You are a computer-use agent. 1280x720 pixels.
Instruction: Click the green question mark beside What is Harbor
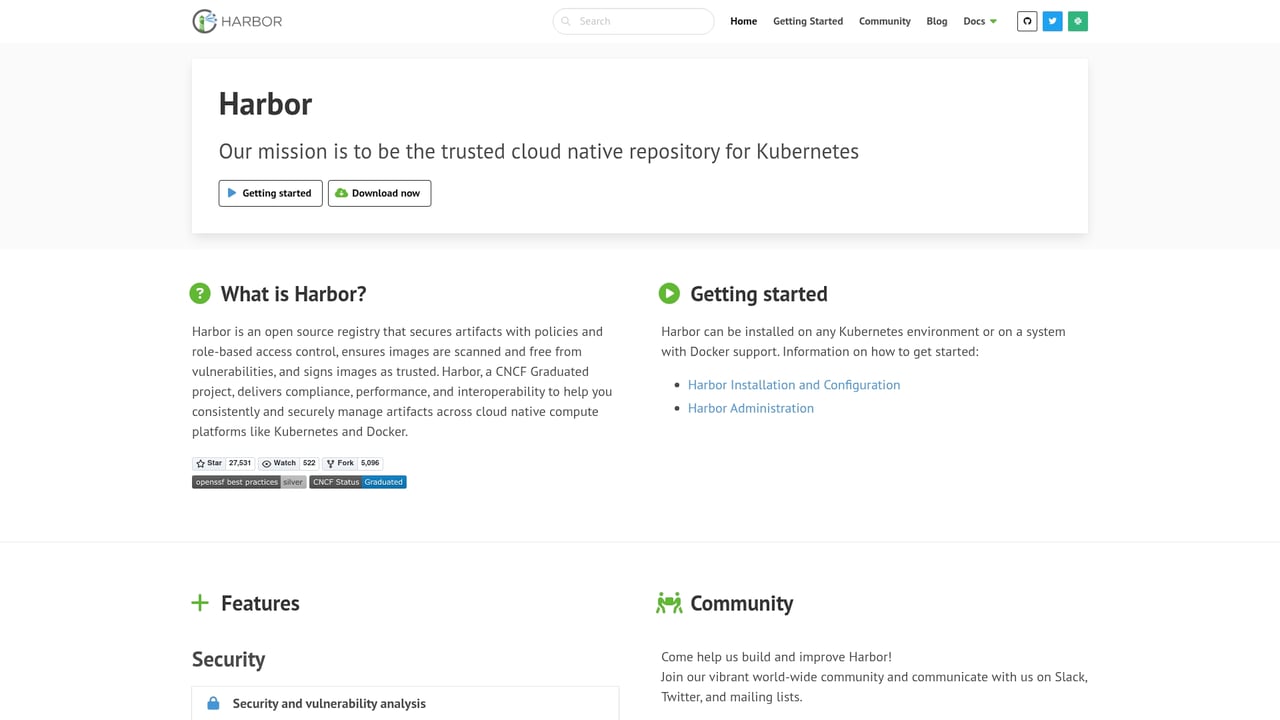(x=200, y=293)
